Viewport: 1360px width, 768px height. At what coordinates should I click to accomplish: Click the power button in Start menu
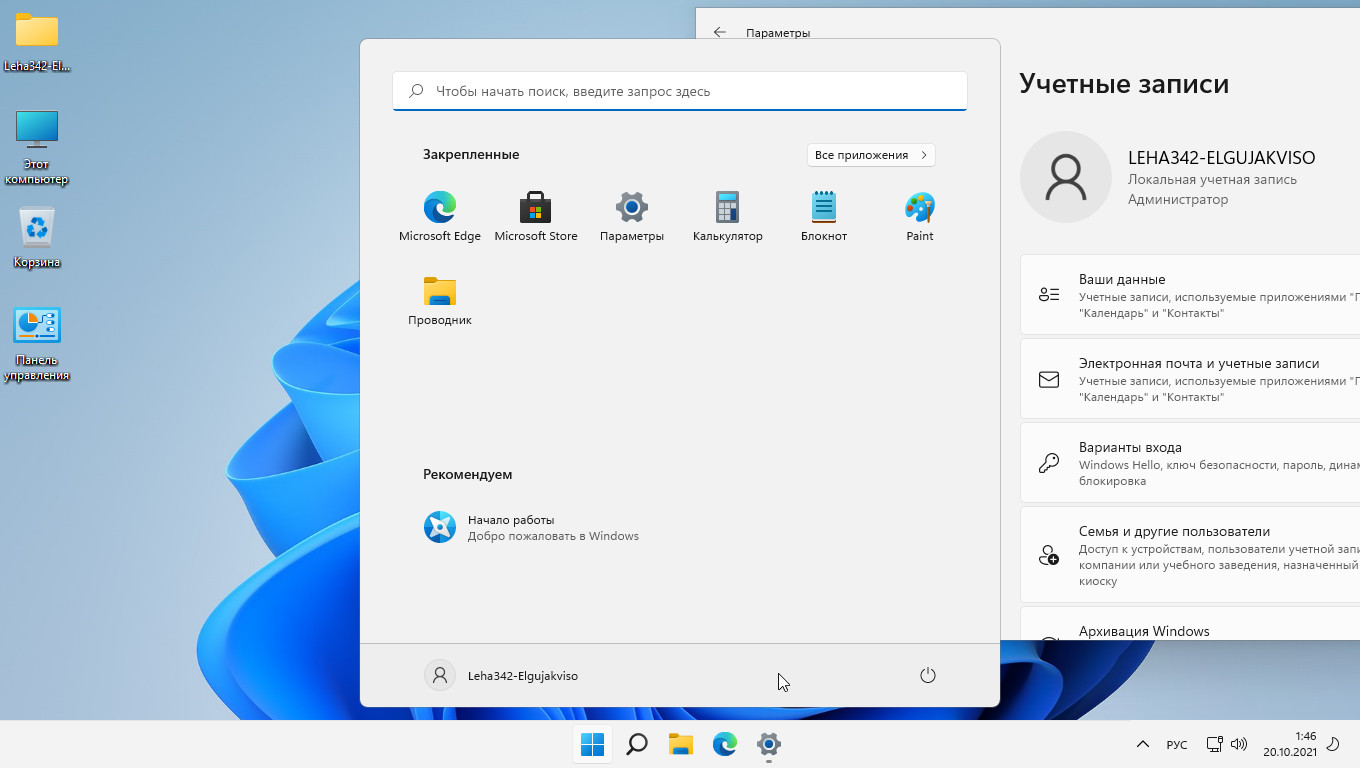pos(927,676)
